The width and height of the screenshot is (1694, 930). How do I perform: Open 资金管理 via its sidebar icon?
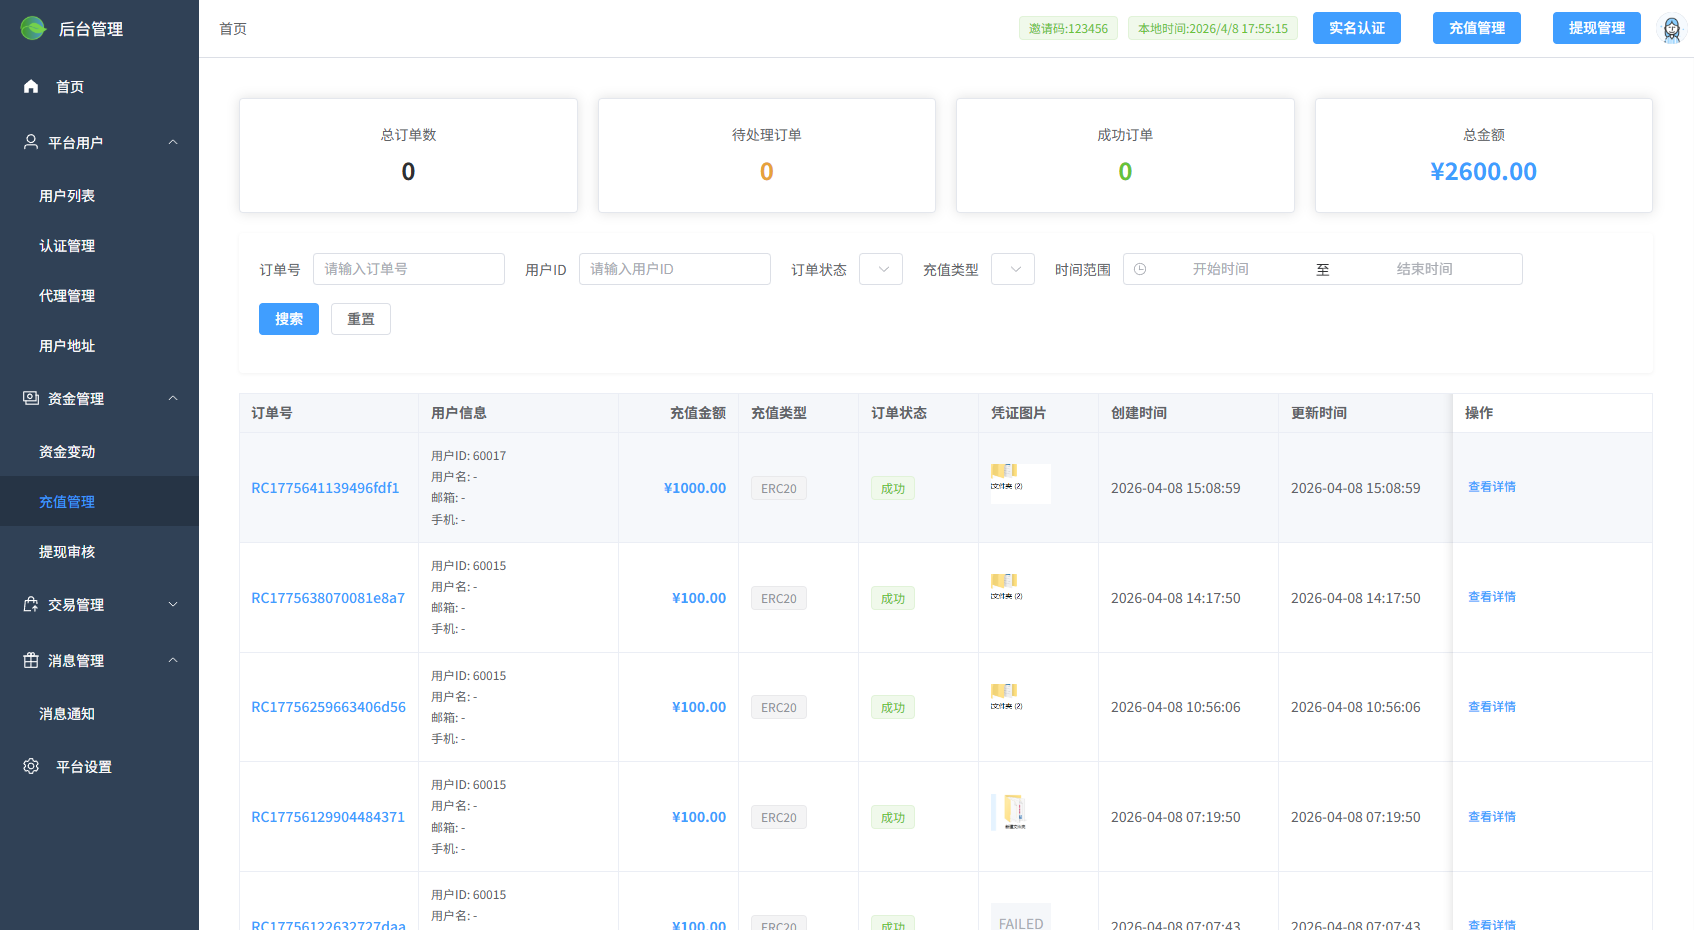click(x=30, y=397)
